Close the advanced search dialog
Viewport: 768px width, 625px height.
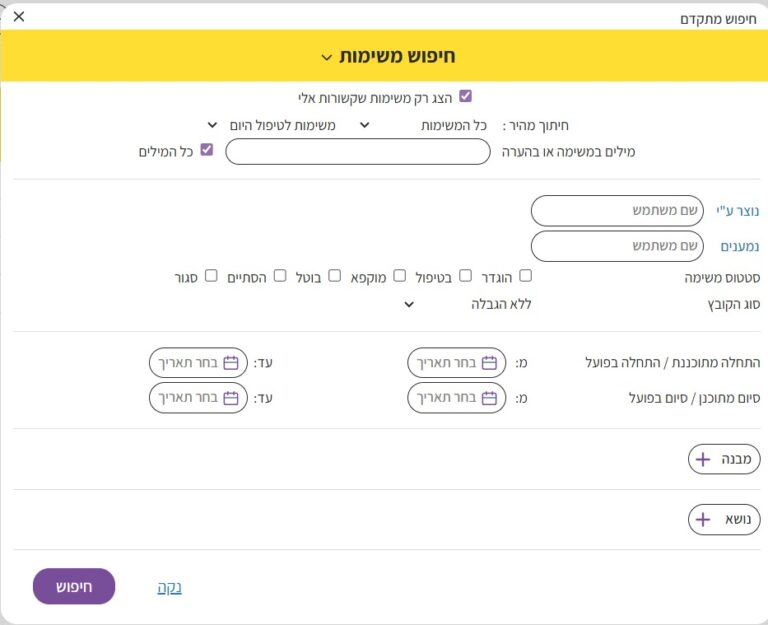[x=19, y=16]
